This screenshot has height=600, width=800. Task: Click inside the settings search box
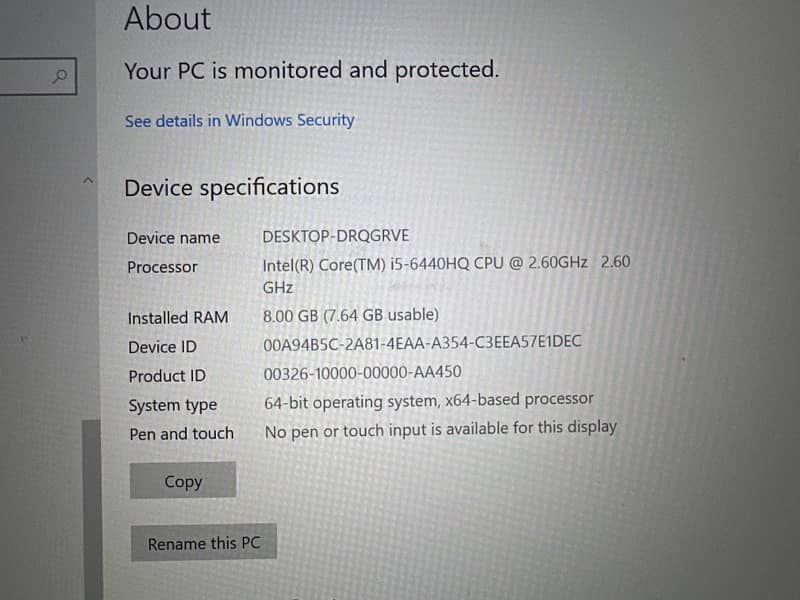(25, 76)
